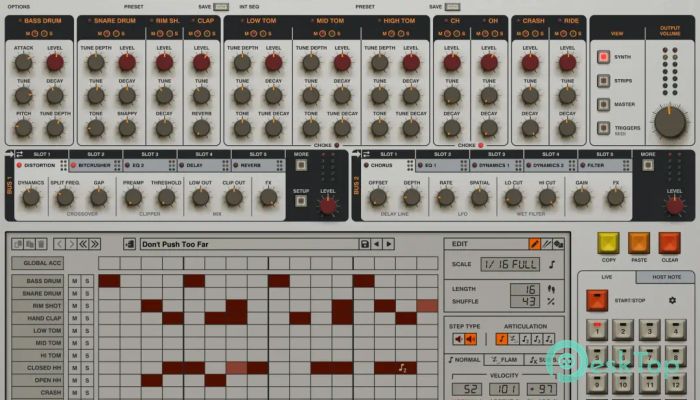Enable the Strips view button
Screen dimensions: 700x400
(603, 81)
